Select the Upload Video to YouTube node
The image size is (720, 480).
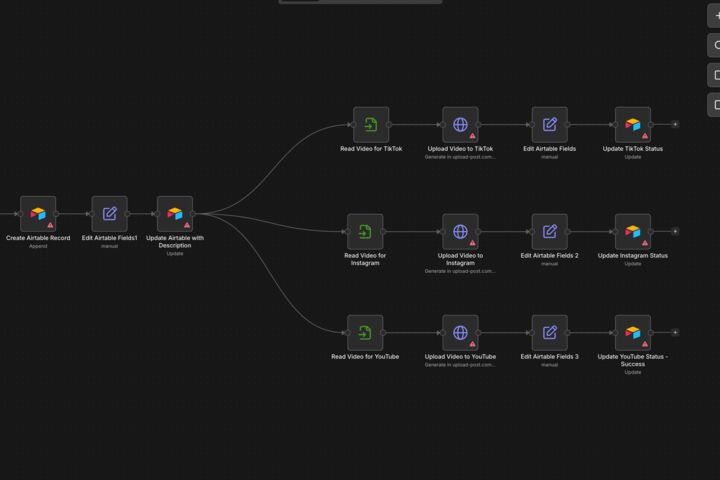point(460,333)
